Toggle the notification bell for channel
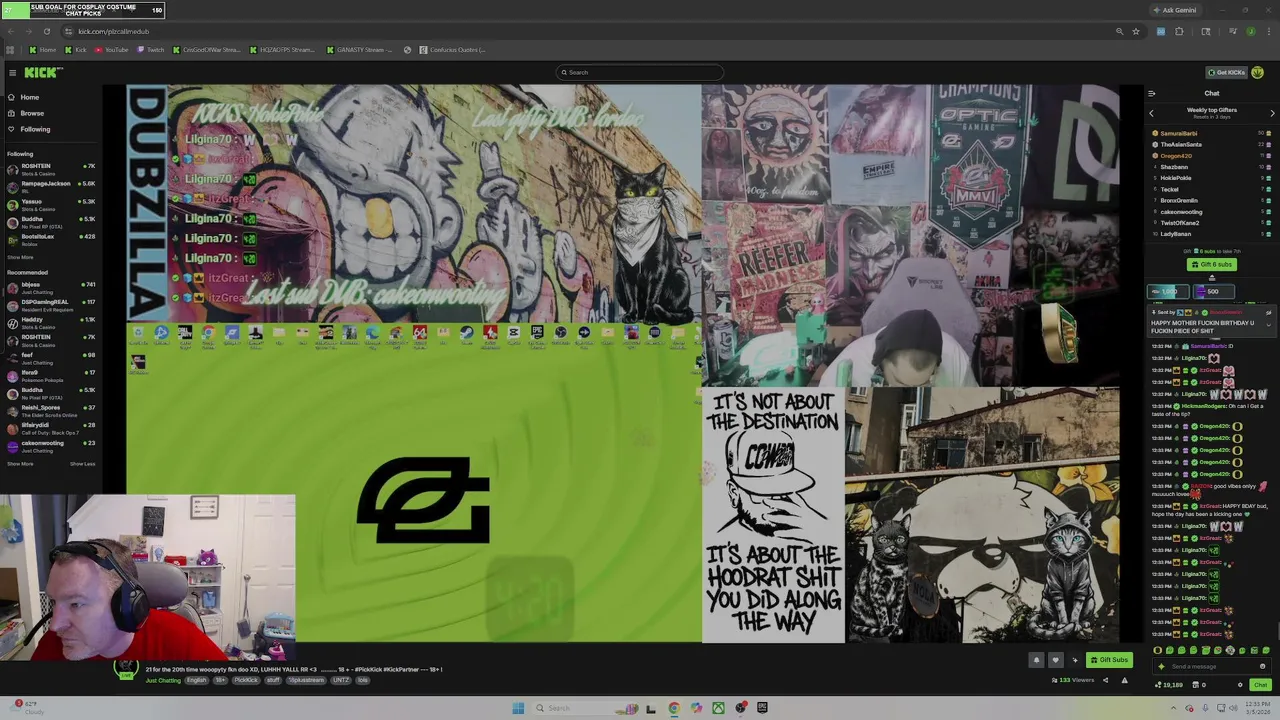 [x=1036, y=660]
